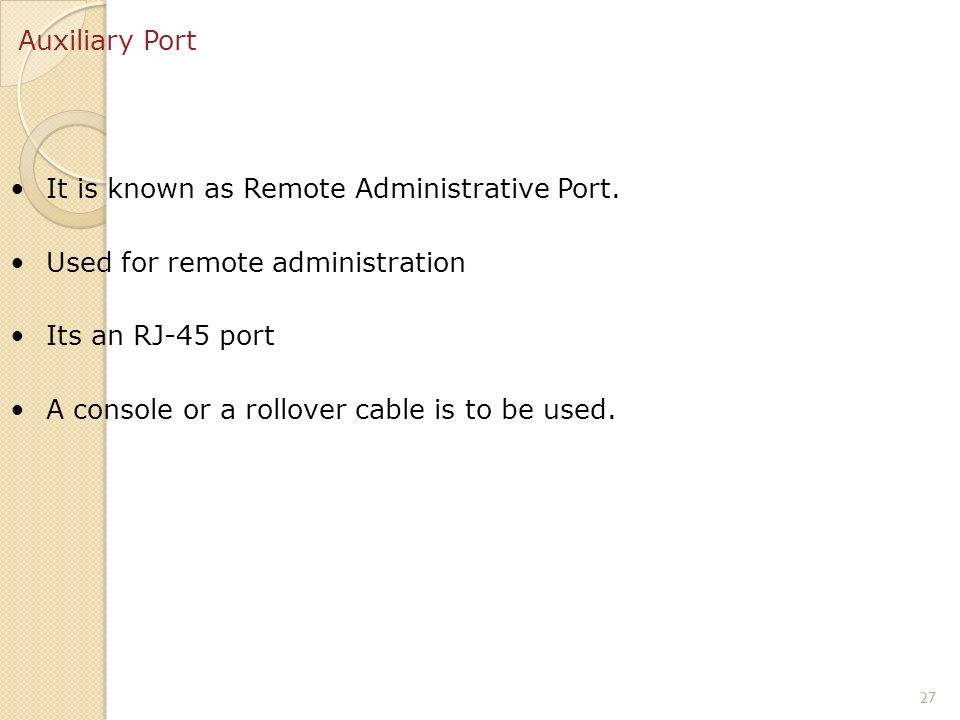Click the word "used." ending last bullet

(579, 409)
